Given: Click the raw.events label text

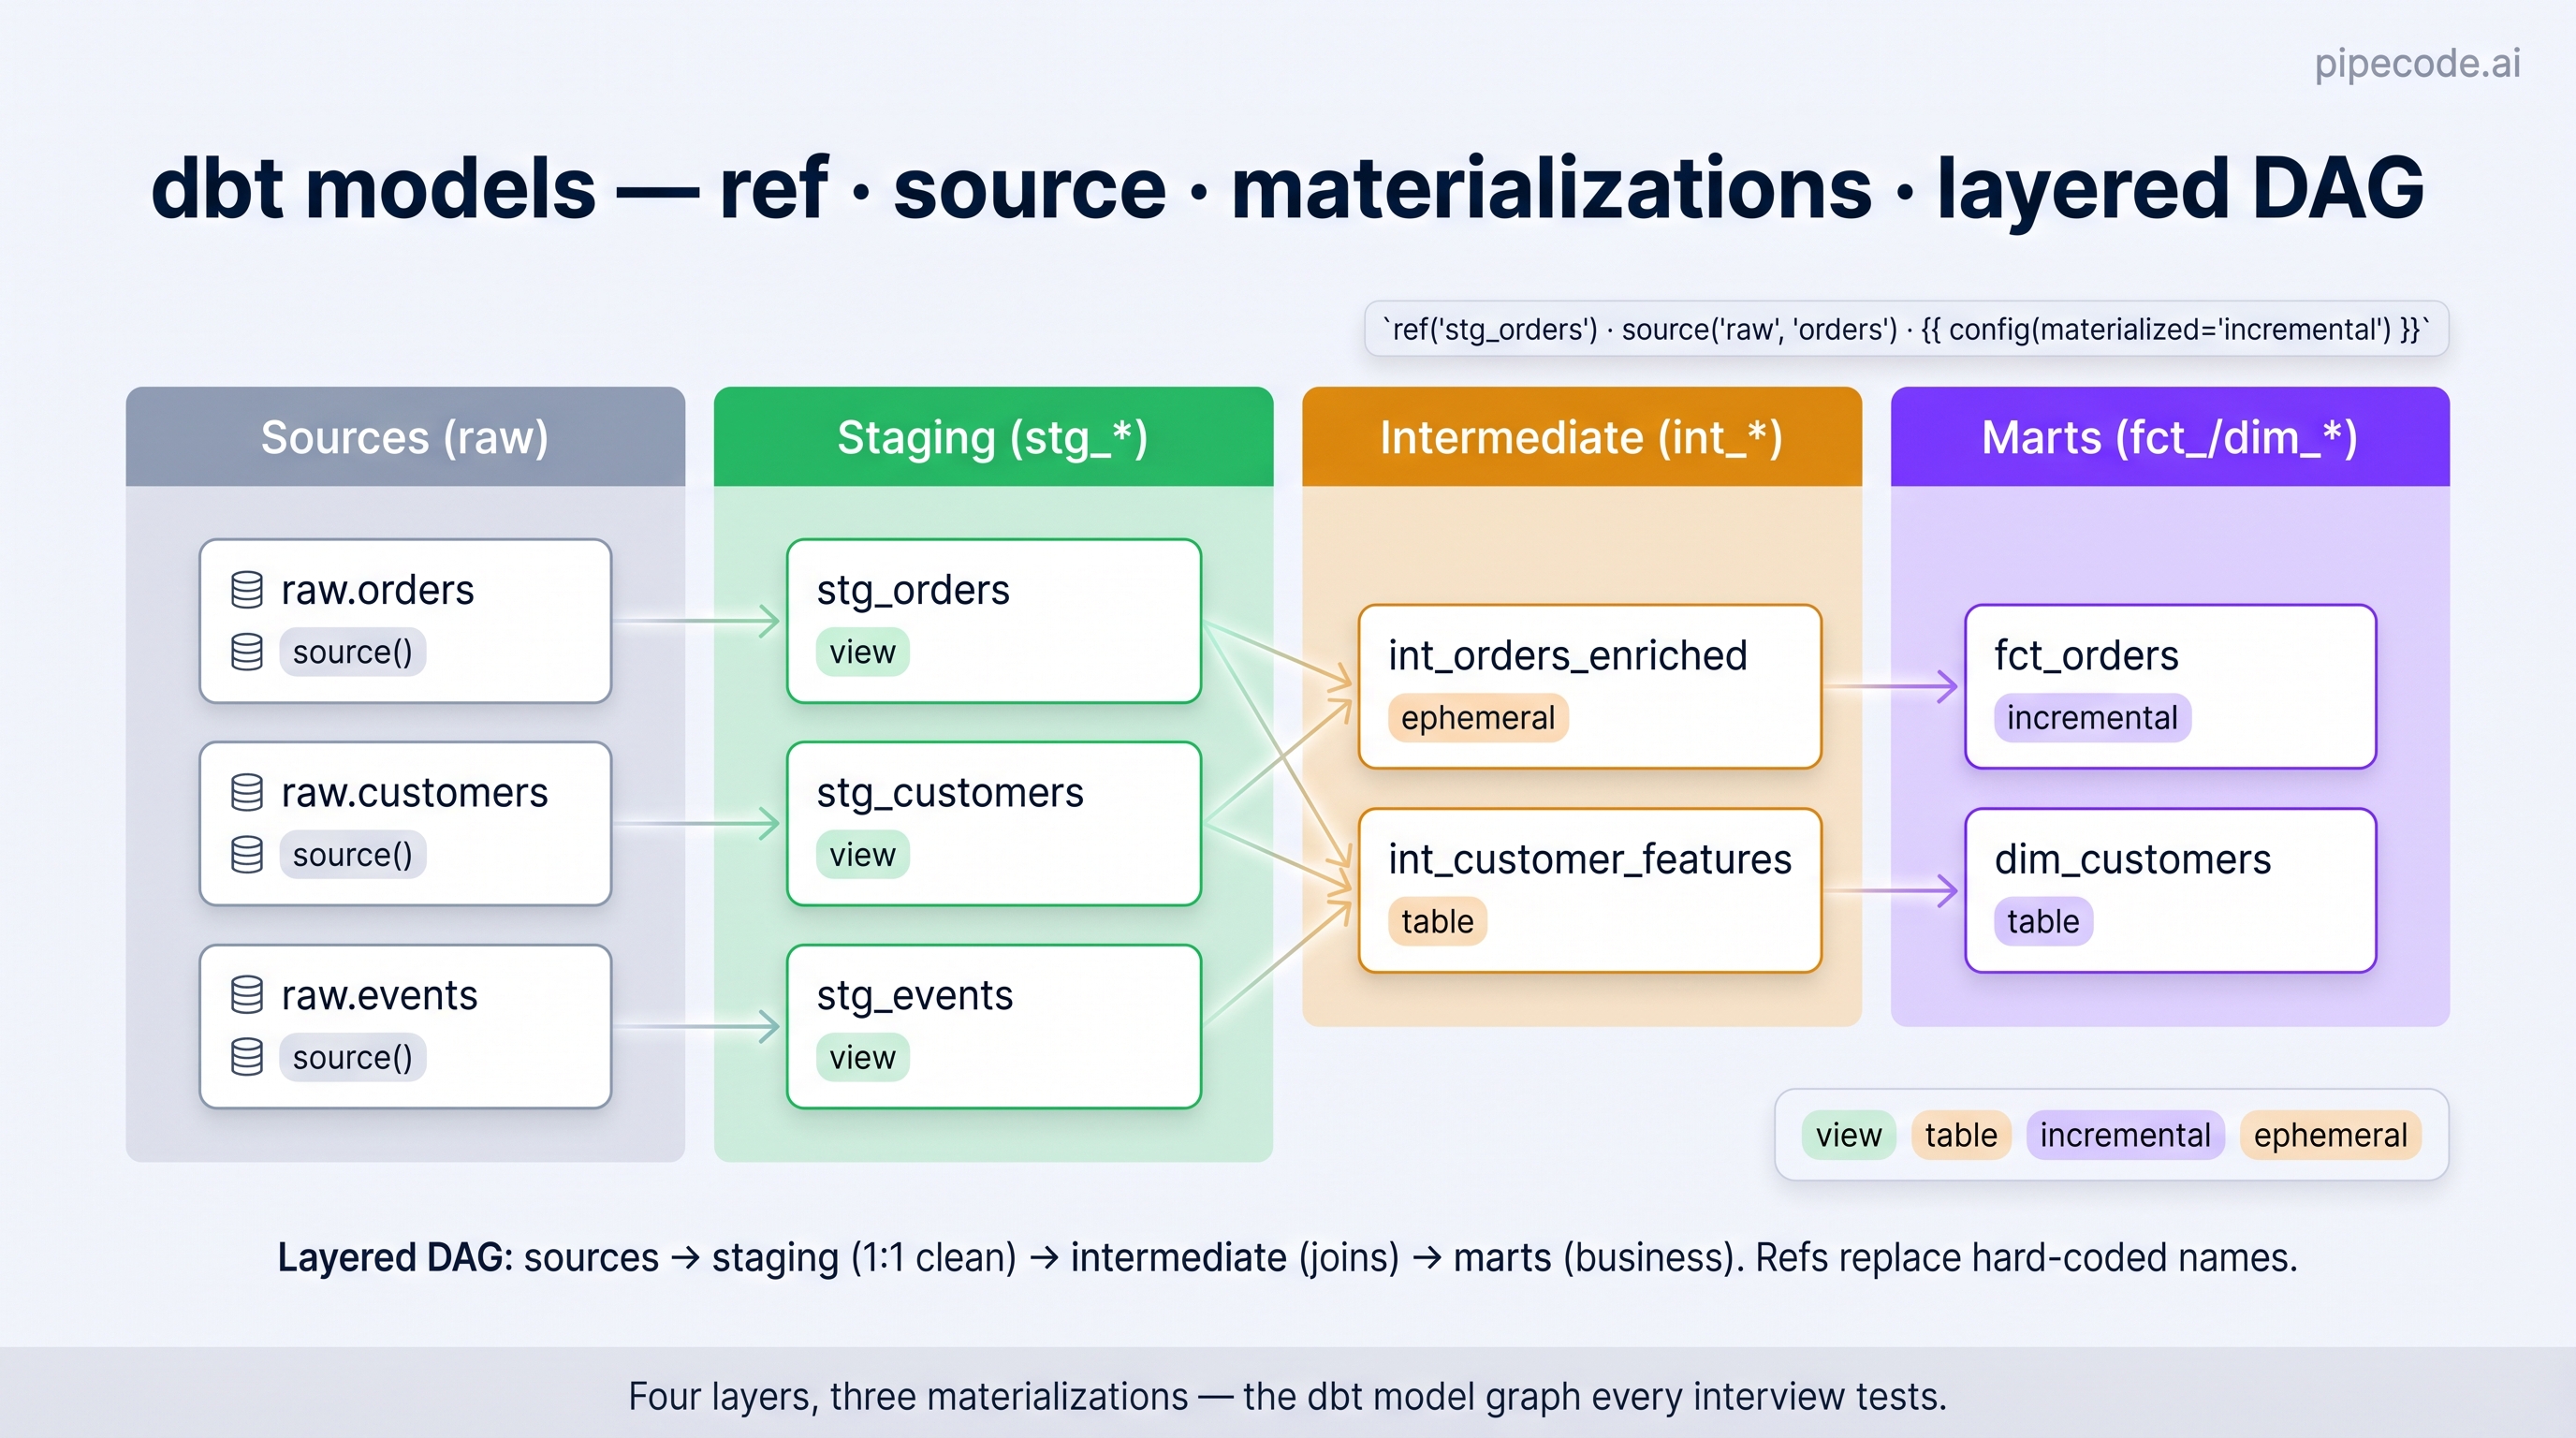Looking at the screenshot, I should [x=379, y=996].
